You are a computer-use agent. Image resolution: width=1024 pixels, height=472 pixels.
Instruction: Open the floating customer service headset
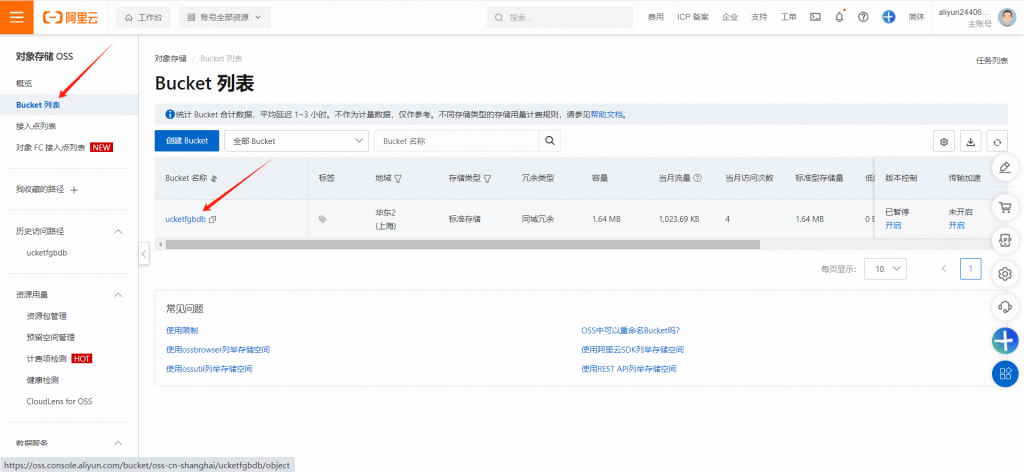pos(1005,306)
